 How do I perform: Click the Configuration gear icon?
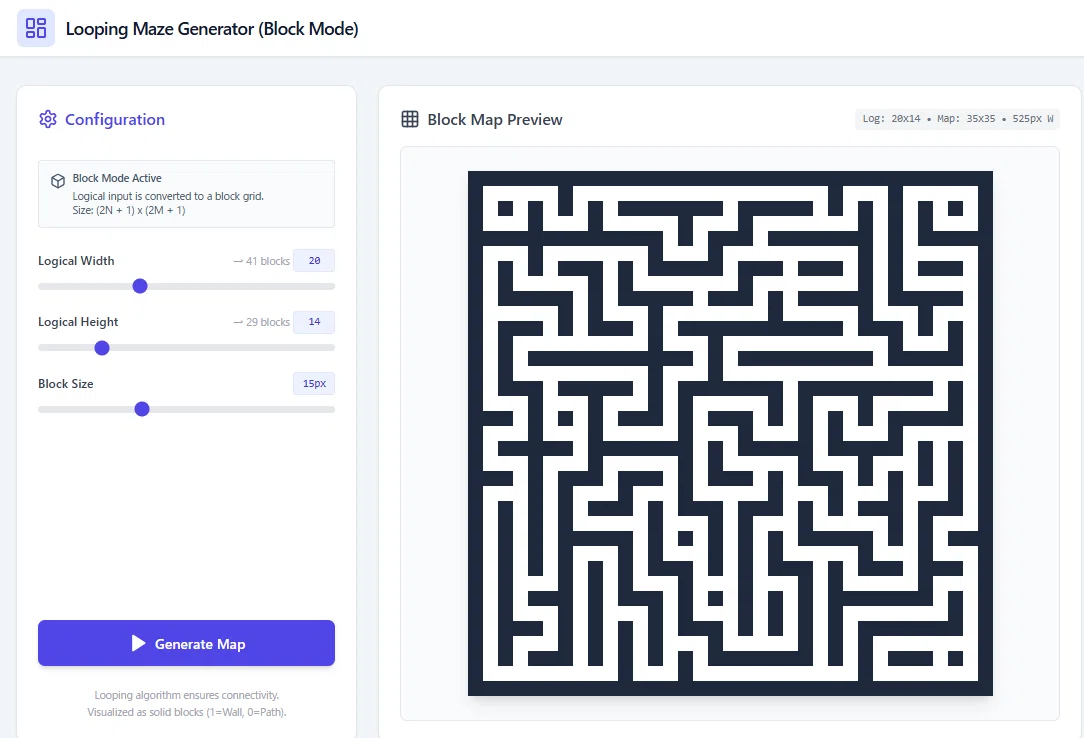[x=48, y=120]
